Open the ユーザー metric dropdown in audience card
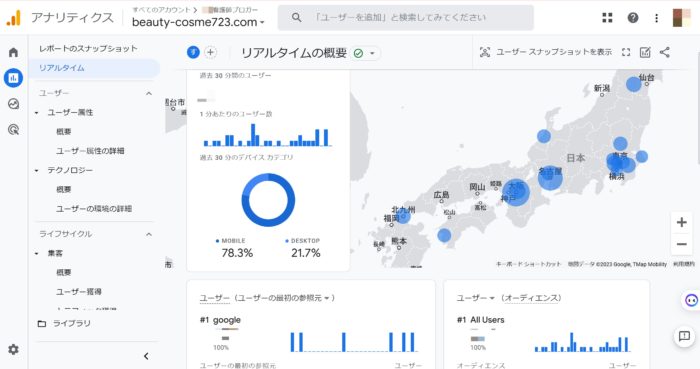The width and height of the screenshot is (700, 369). coord(475,298)
